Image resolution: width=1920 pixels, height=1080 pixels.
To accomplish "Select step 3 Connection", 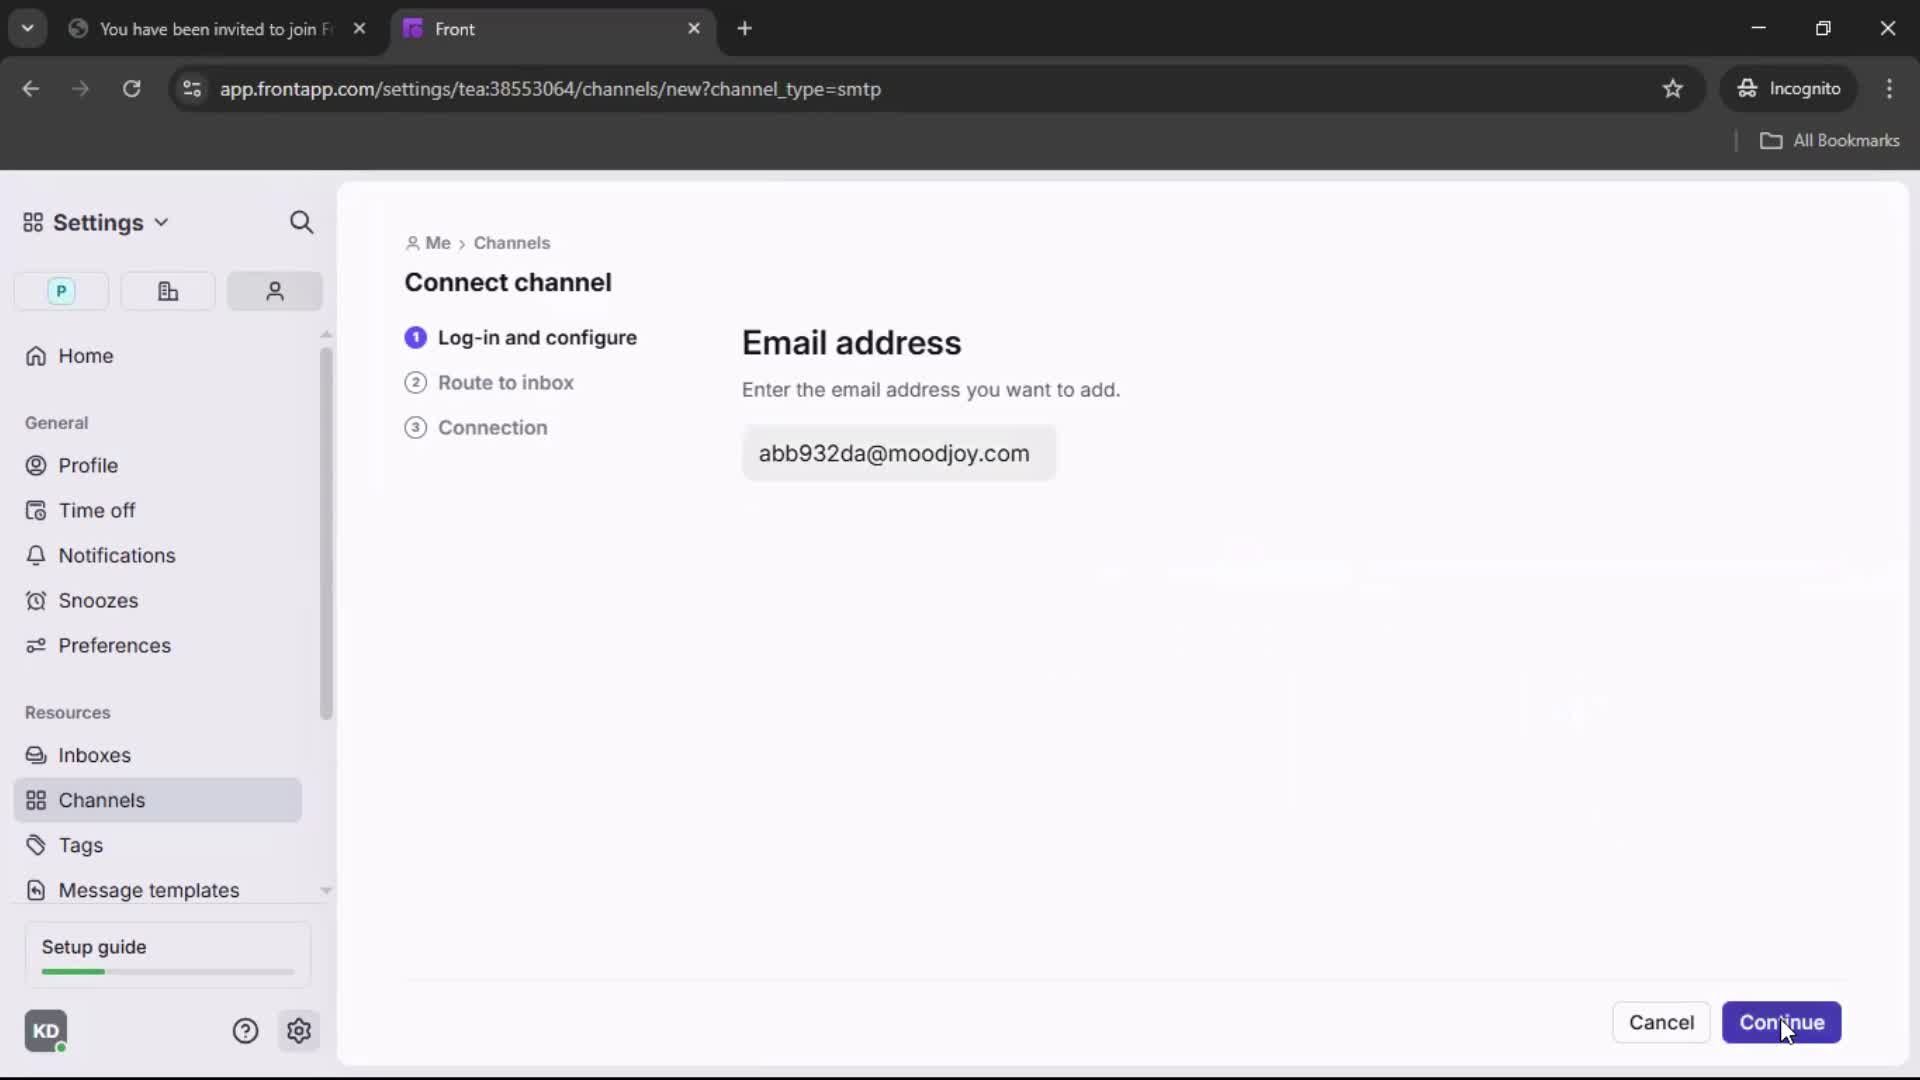I will 494,427.
